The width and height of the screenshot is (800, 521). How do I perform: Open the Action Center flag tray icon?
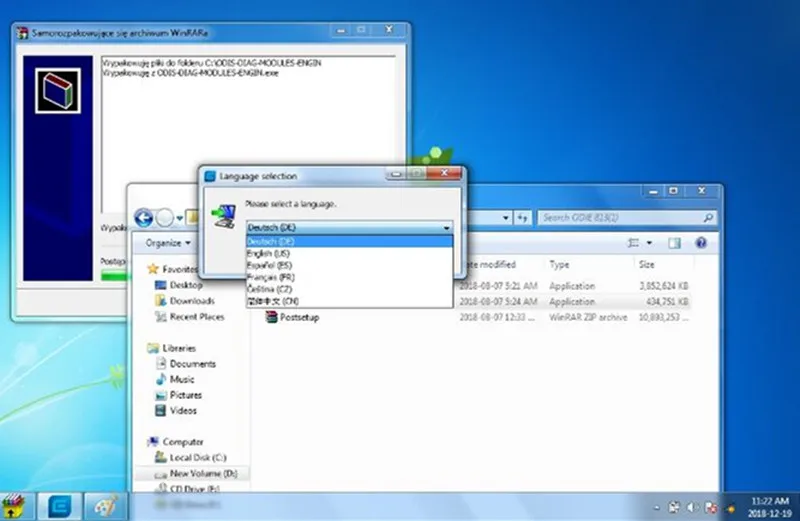[x=674, y=507]
